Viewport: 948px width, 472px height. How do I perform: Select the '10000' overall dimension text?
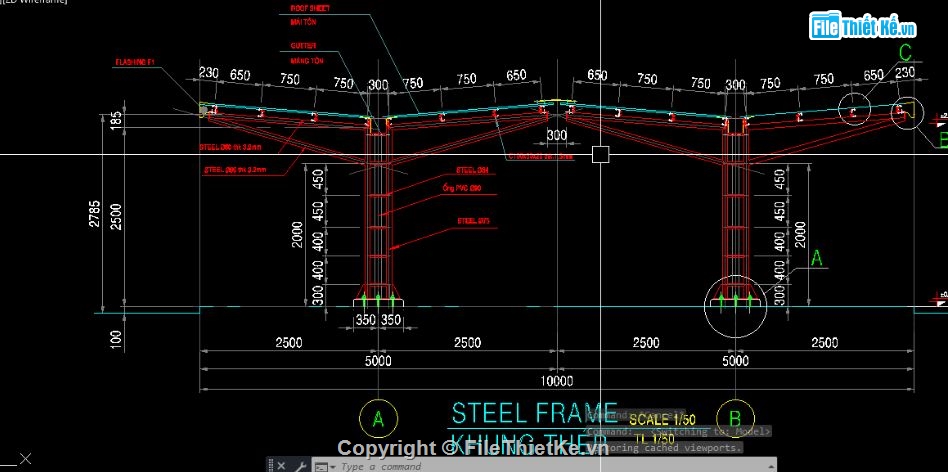pos(557,381)
